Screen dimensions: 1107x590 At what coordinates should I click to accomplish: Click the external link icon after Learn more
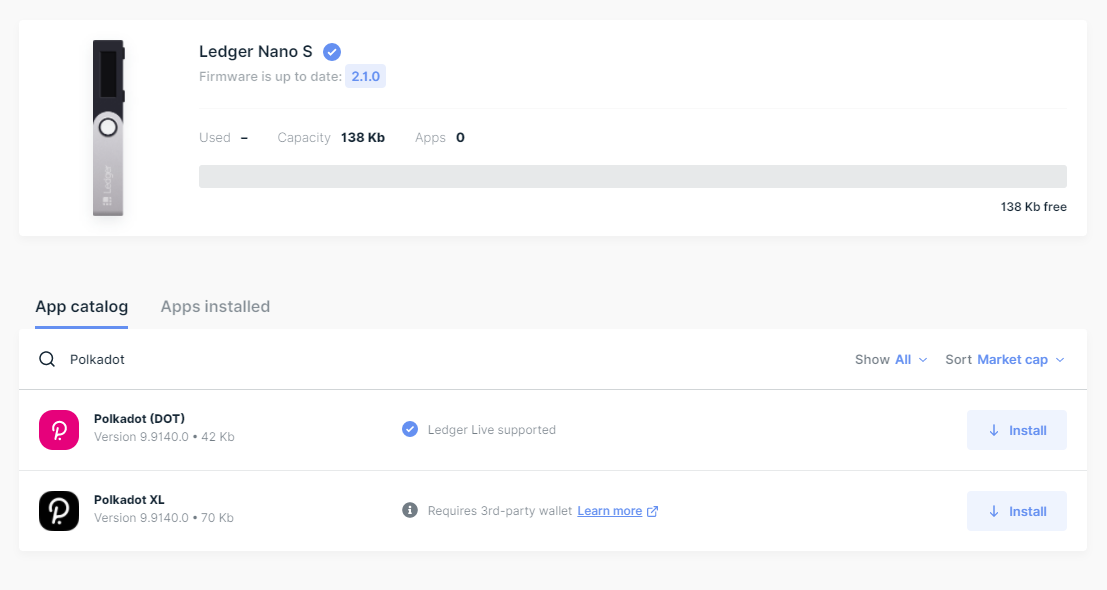[x=654, y=510]
